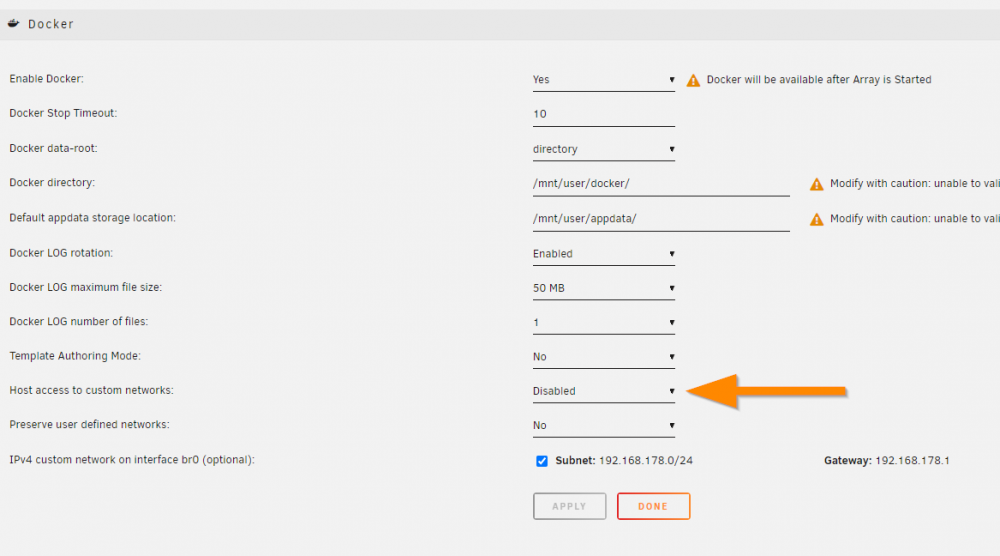Click warning icon next to appdata storage field

(816, 219)
